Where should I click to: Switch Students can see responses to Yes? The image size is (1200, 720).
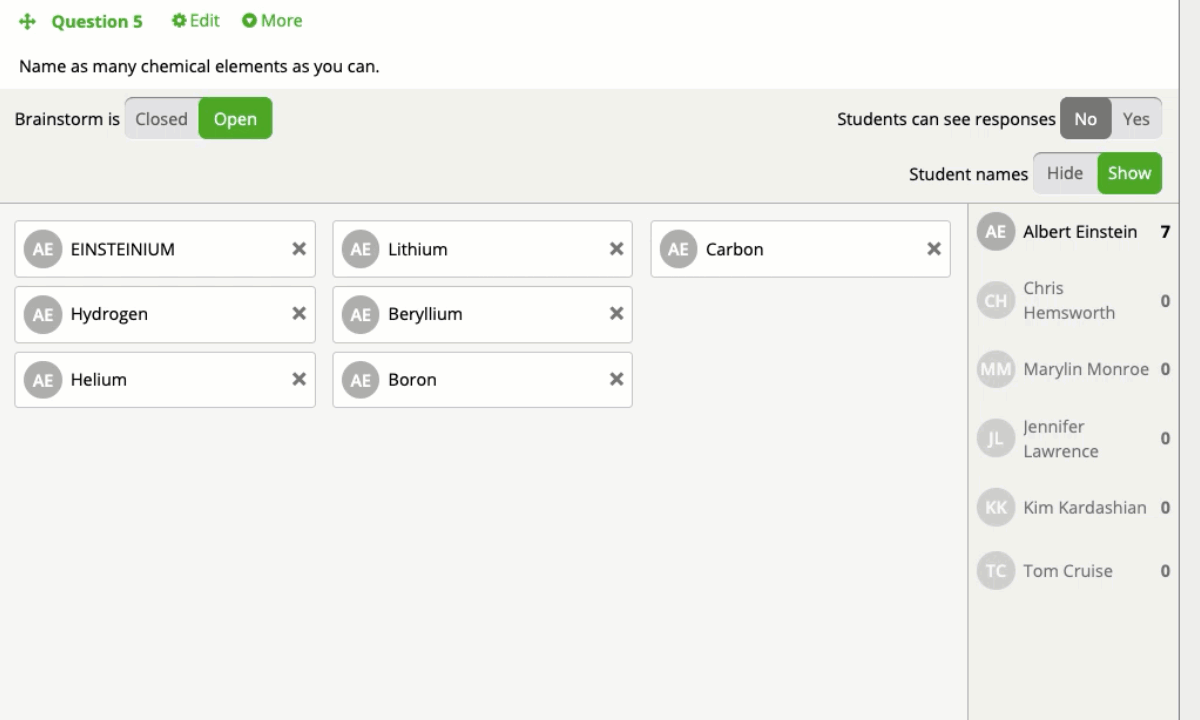(1136, 119)
